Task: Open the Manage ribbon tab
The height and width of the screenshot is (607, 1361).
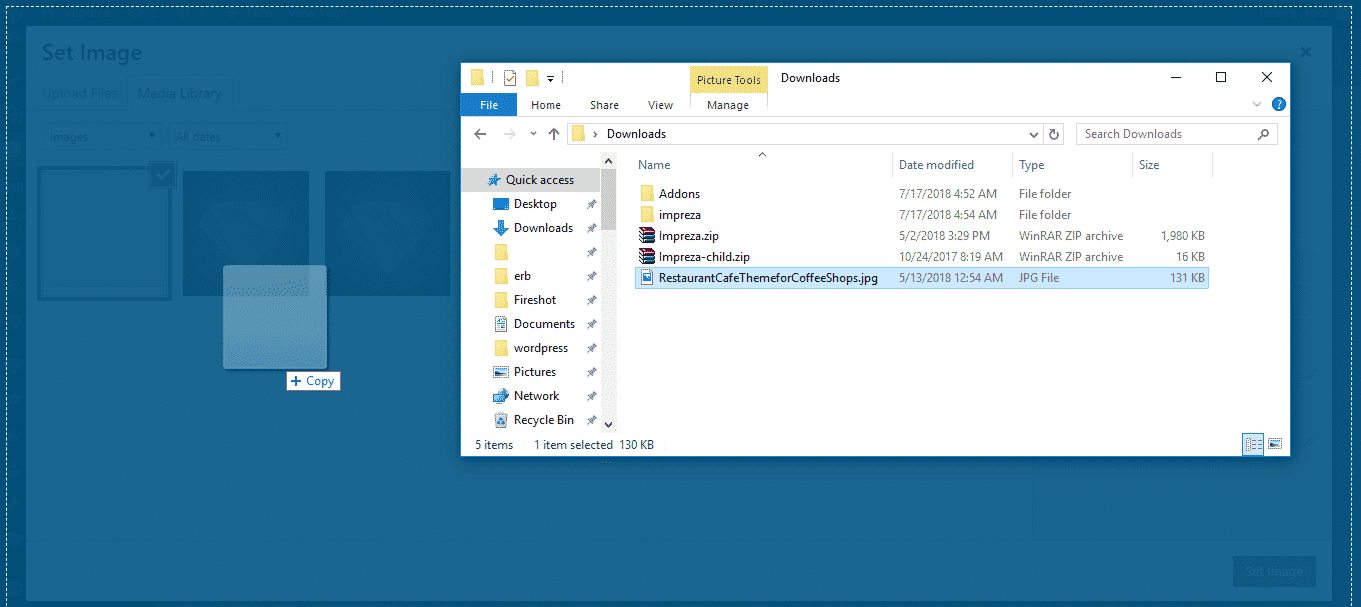Action: 728,105
